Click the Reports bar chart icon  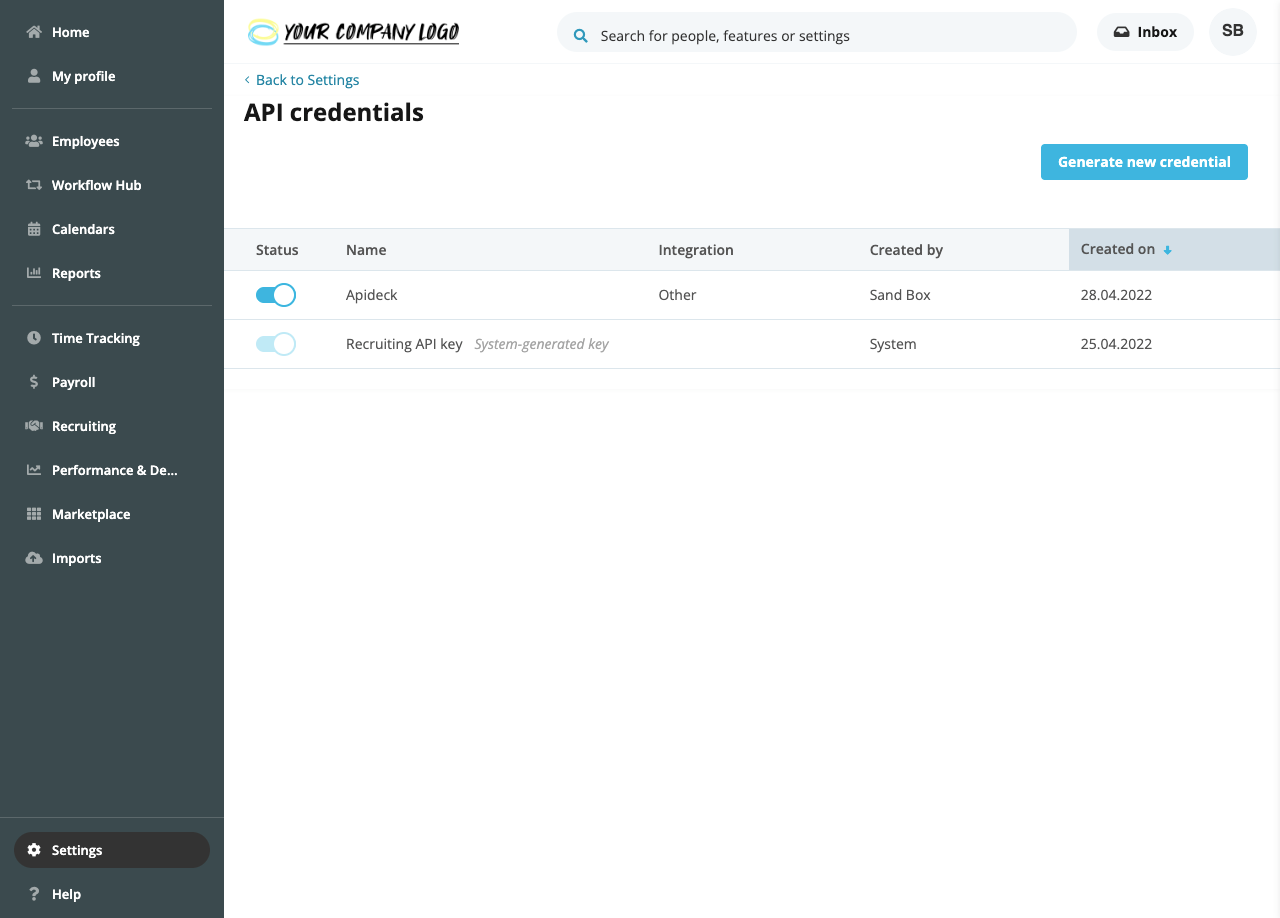[x=34, y=273]
